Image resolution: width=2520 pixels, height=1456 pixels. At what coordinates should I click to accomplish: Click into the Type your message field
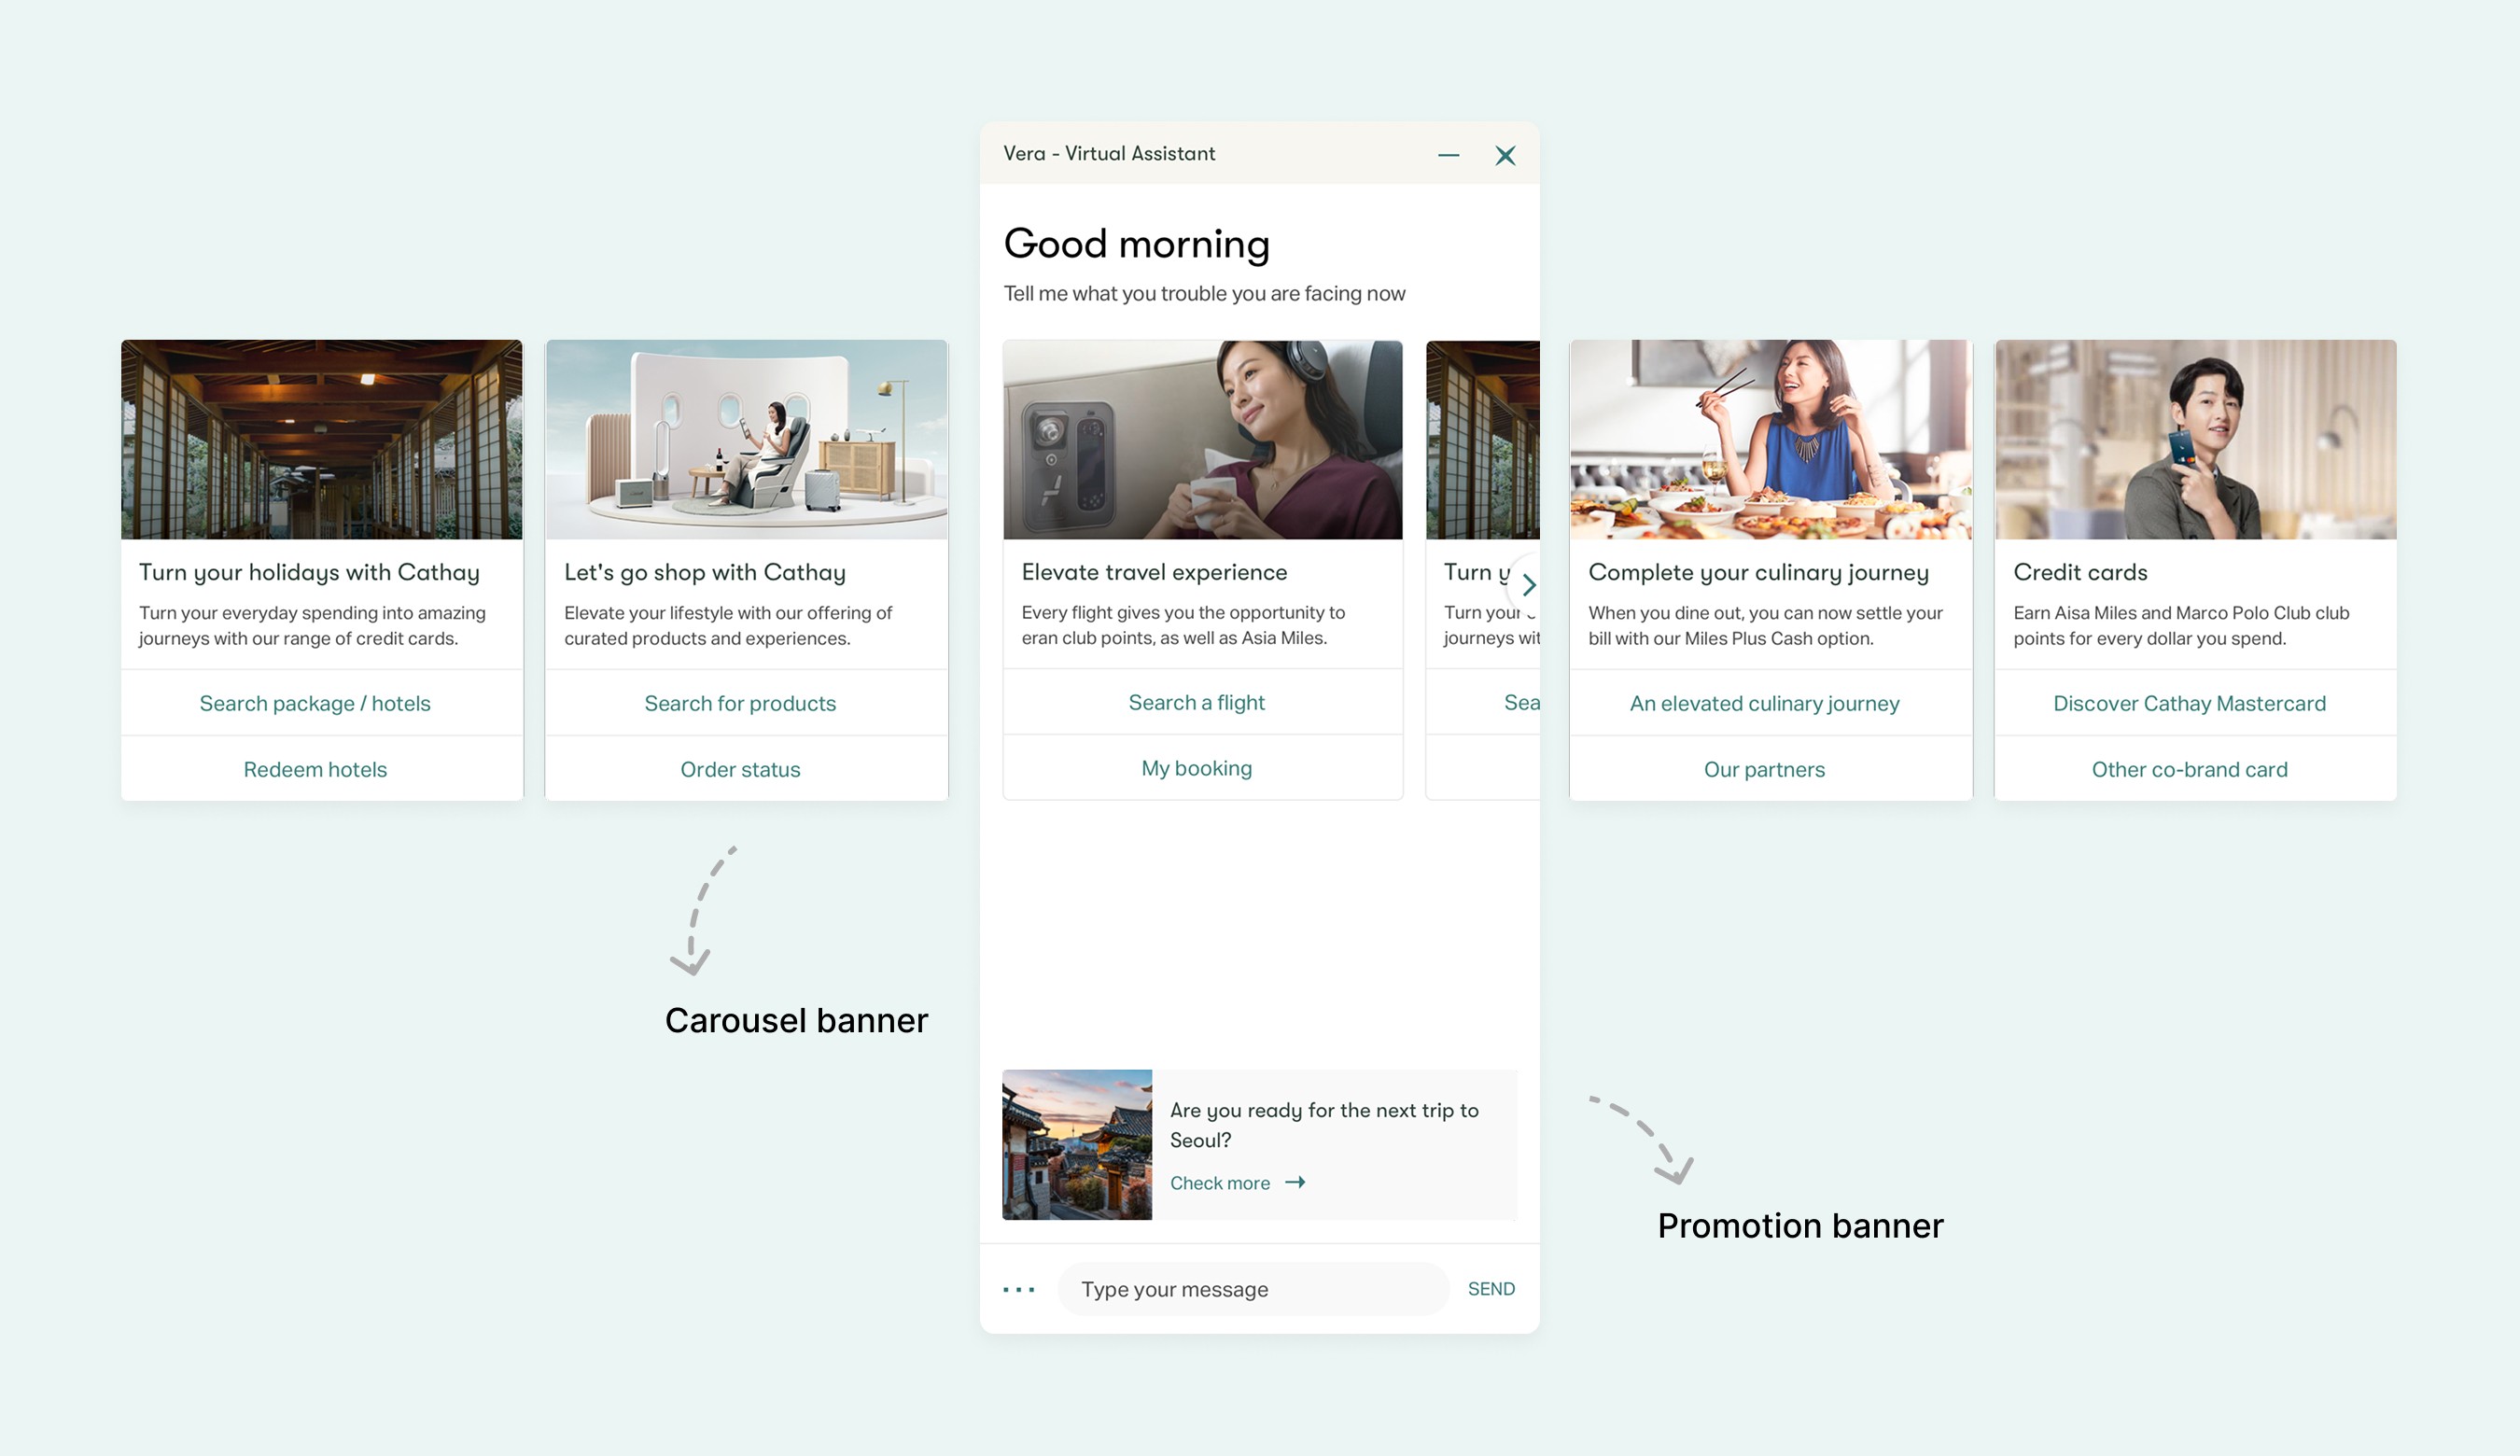click(x=1253, y=1289)
